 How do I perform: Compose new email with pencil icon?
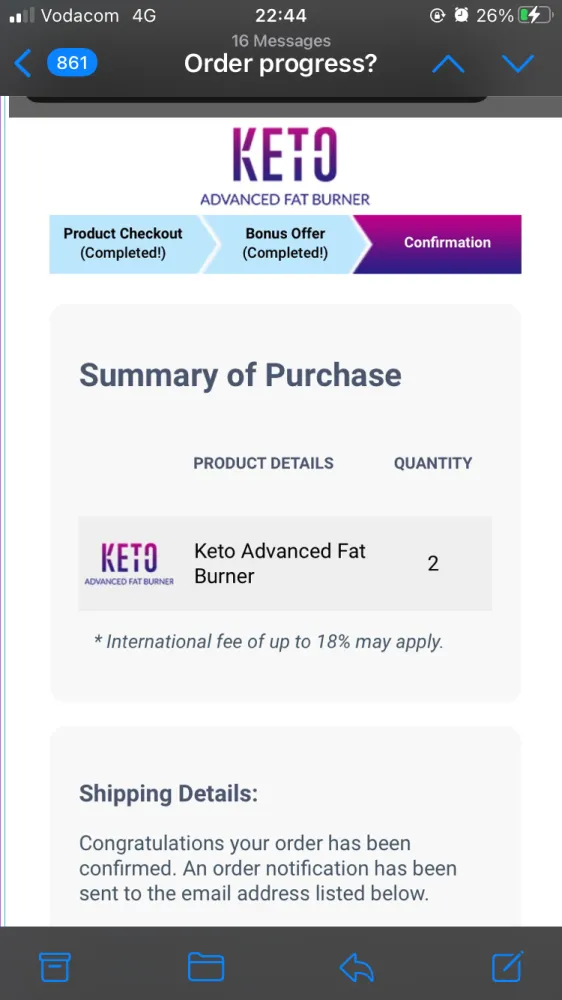click(x=508, y=966)
